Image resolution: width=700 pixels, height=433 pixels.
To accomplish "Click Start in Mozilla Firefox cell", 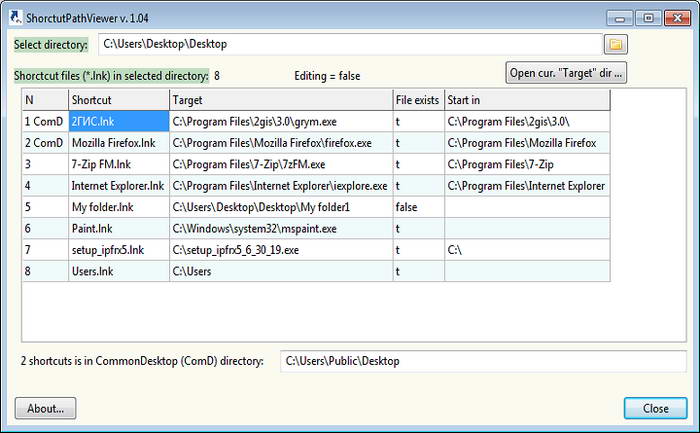I will 527,143.
